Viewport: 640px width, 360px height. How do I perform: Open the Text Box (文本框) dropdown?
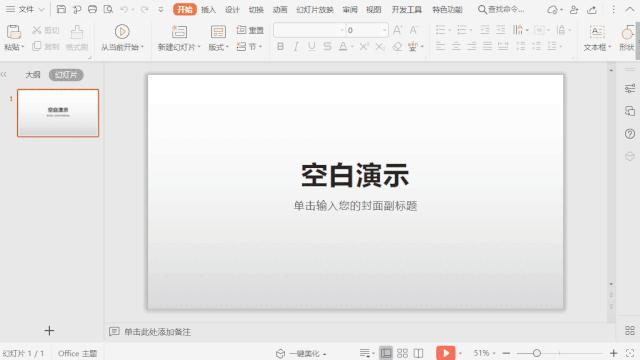click(x=597, y=47)
